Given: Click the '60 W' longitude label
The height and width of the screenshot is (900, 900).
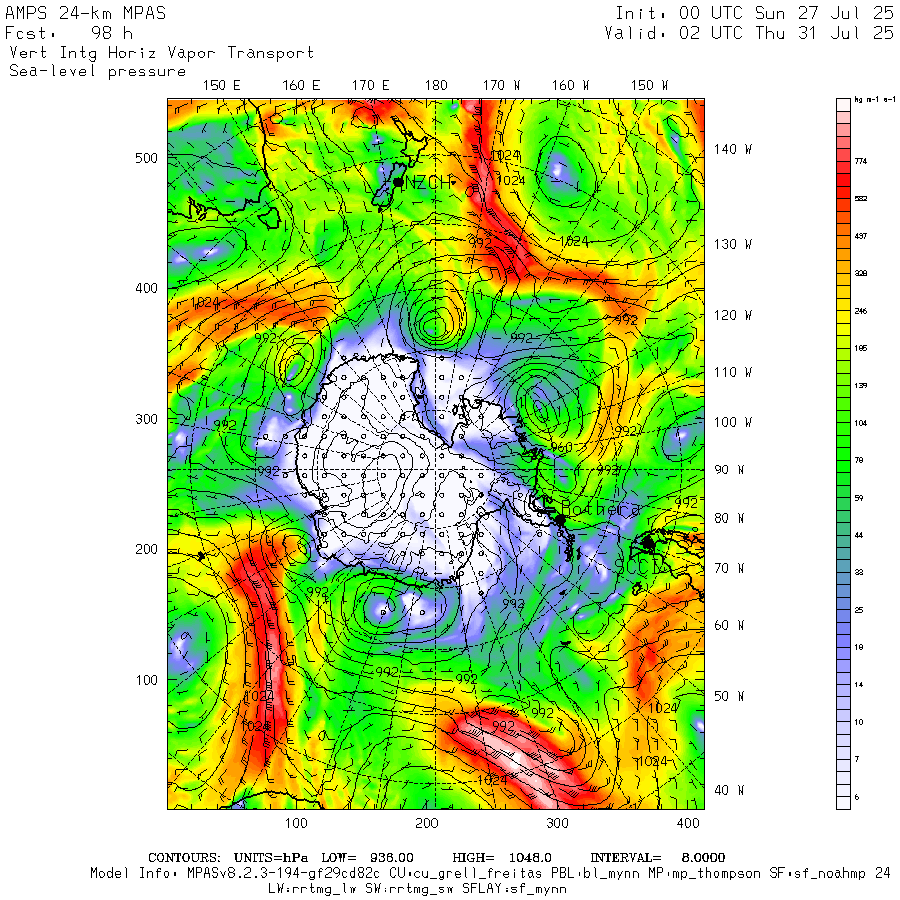Looking at the screenshot, I should tap(729, 625).
